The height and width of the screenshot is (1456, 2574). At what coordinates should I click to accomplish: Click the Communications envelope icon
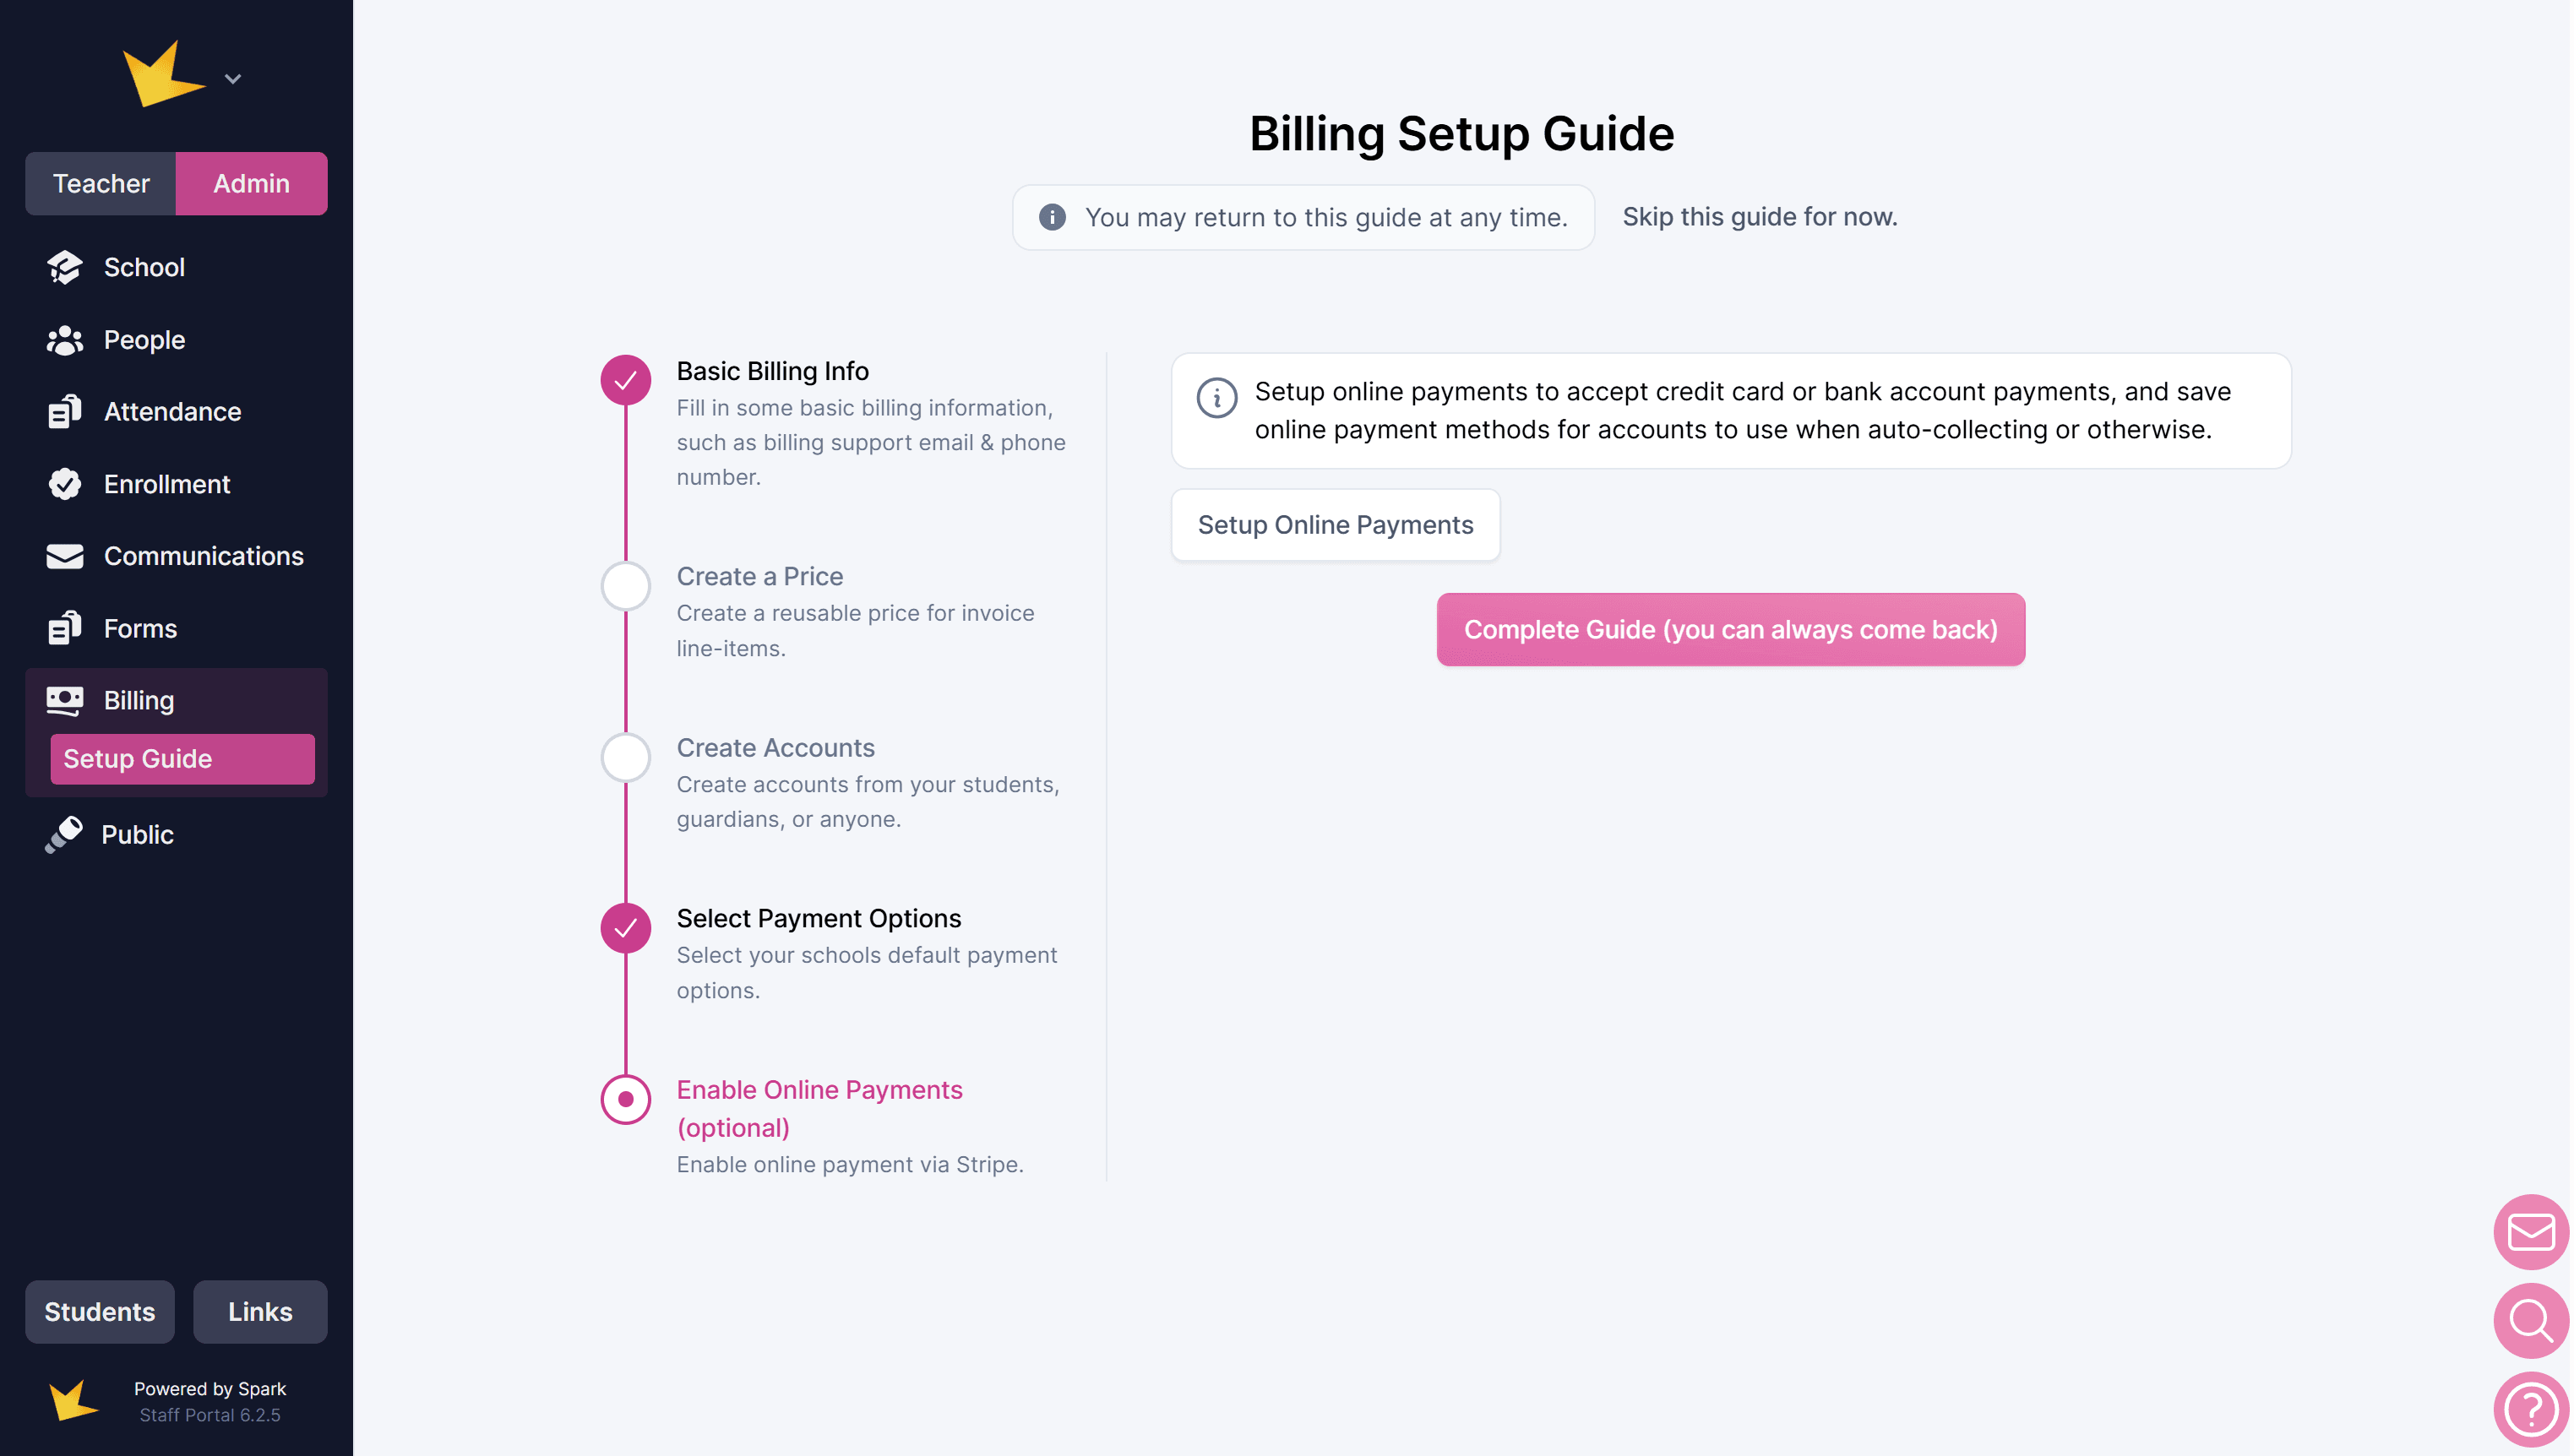[x=65, y=556]
